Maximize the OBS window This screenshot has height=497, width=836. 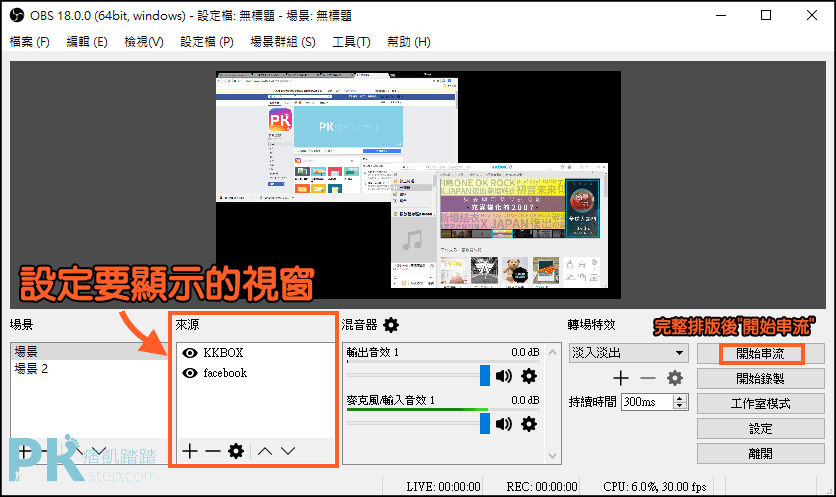766,15
